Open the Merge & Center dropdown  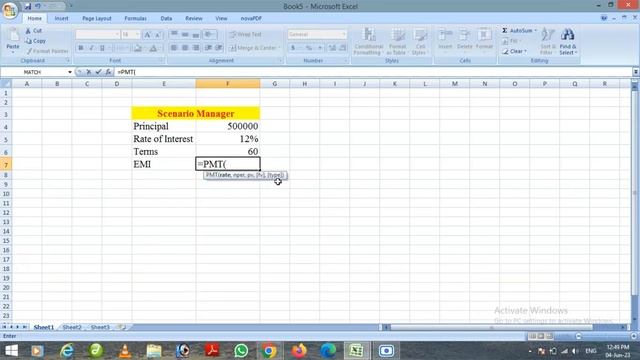pyautogui.click(x=280, y=48)
